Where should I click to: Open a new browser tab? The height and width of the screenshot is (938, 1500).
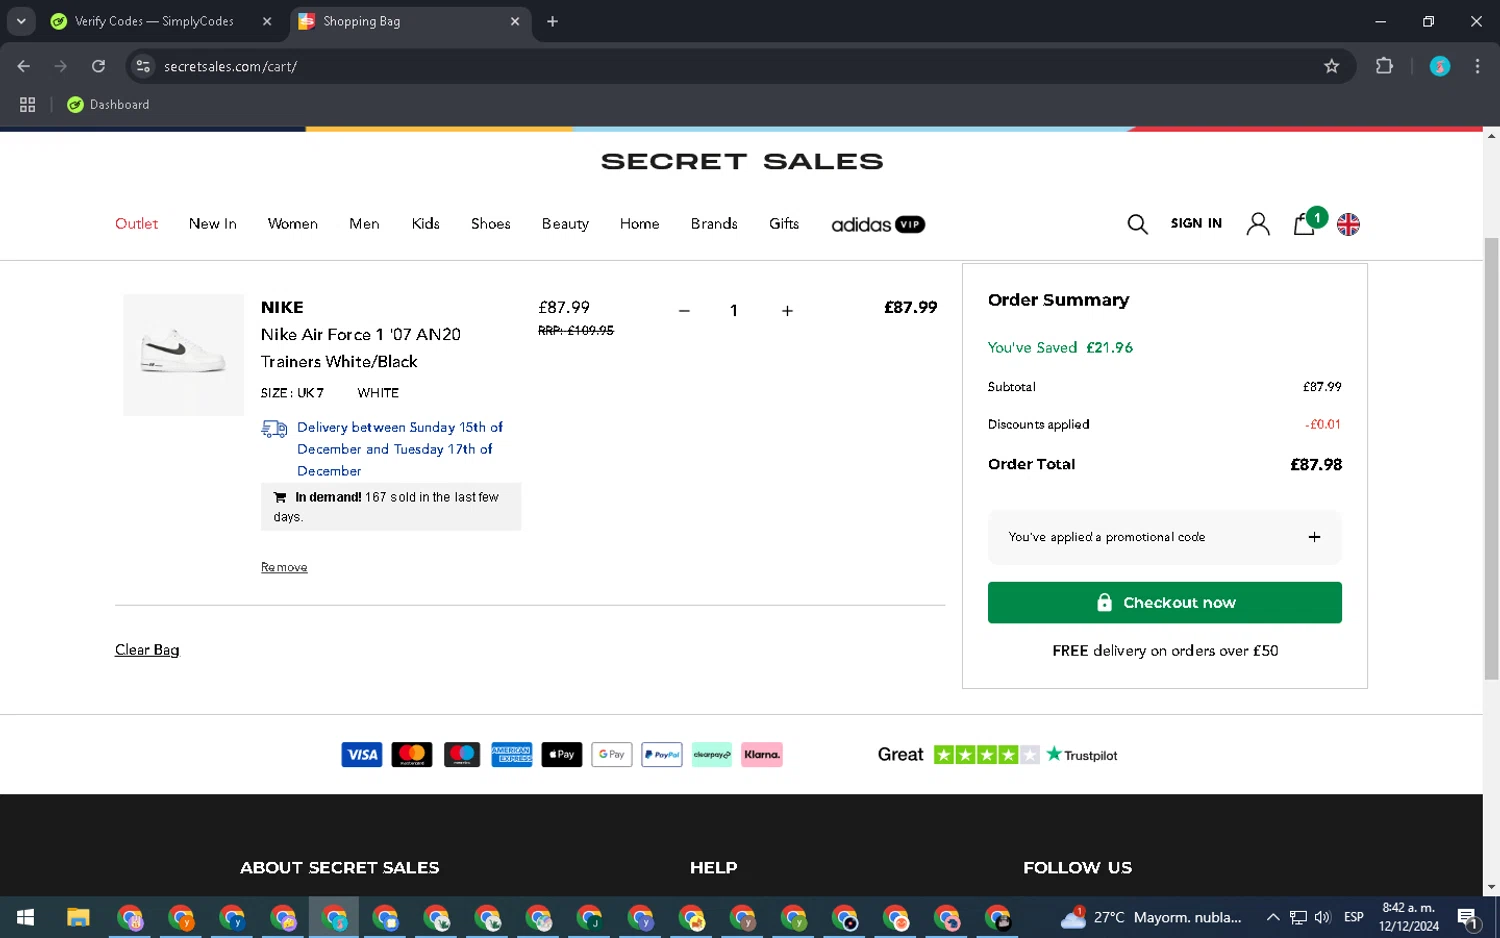tap(552, 21)
